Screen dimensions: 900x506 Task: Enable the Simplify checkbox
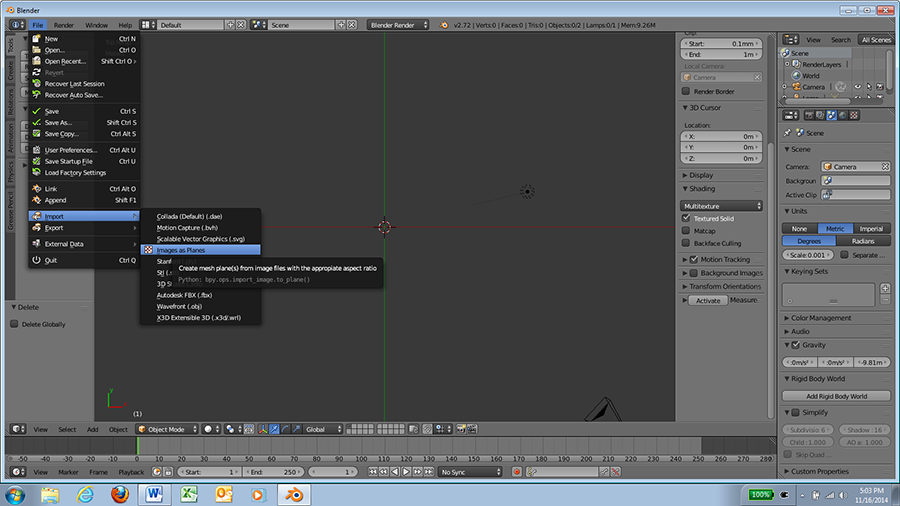[x=796, y=412]
